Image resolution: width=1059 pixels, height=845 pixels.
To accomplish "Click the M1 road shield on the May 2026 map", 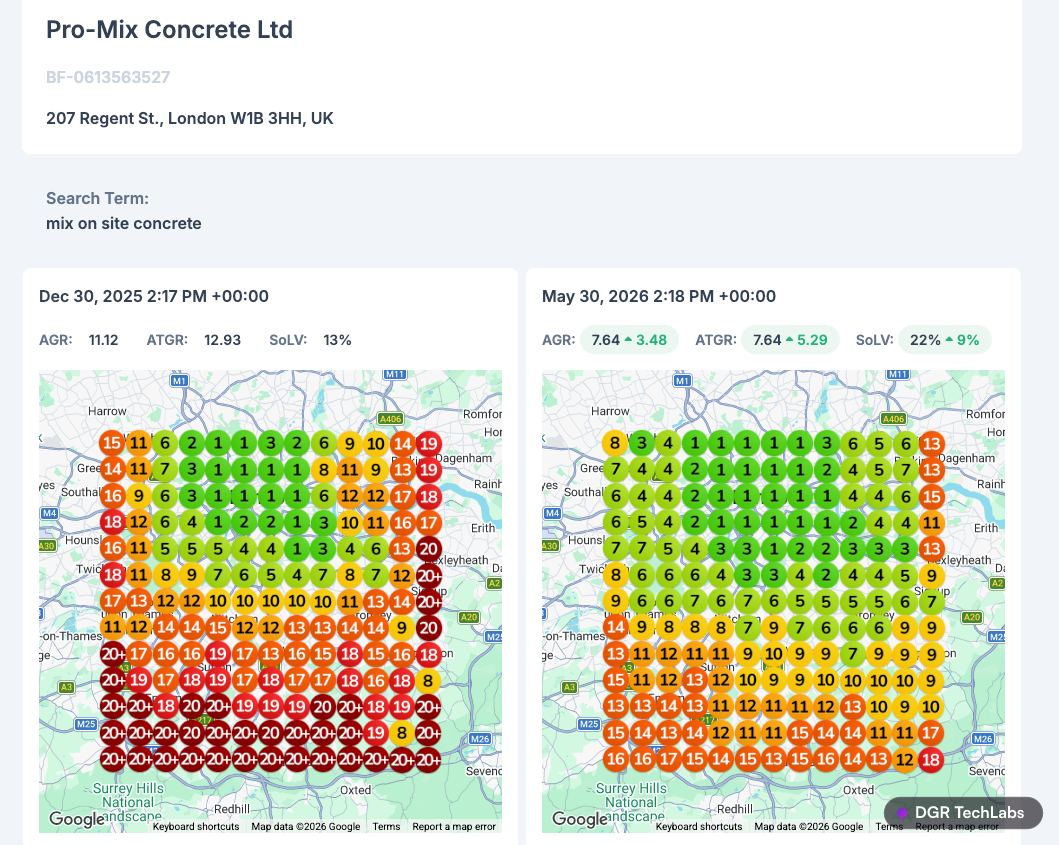I will [682, 380].
